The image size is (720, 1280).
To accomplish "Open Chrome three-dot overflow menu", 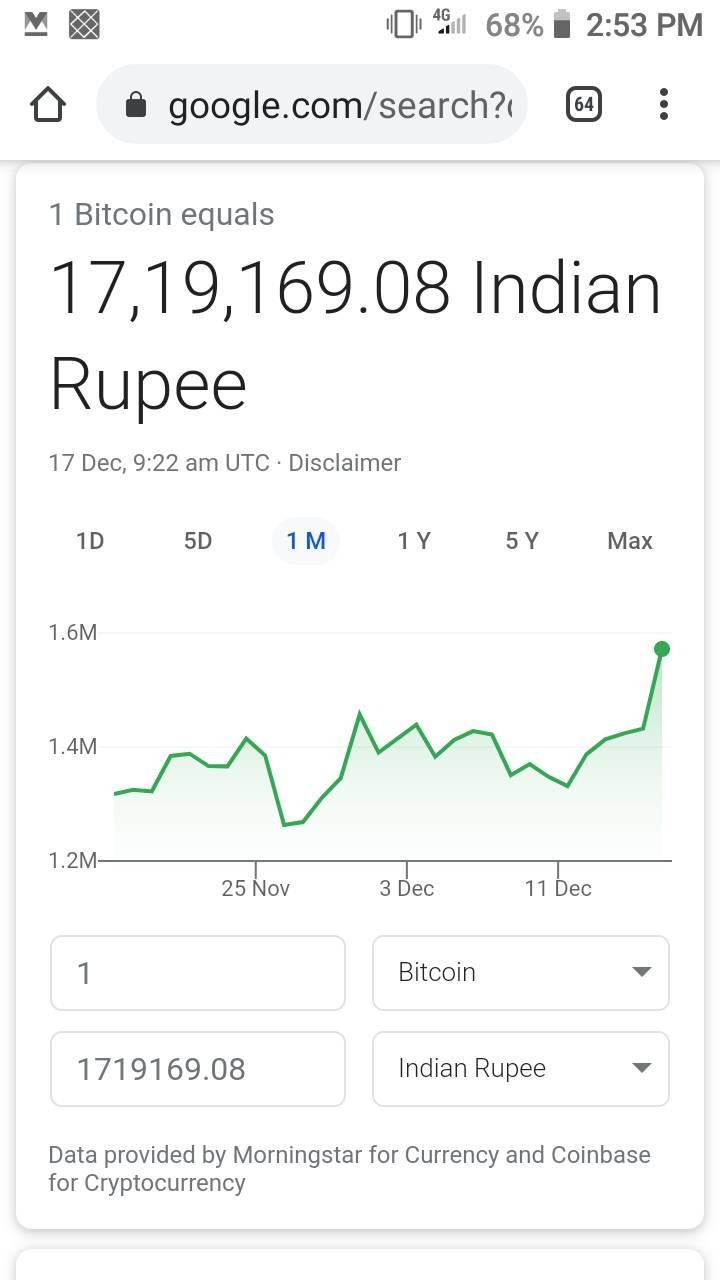I will (x=664, y=104).
